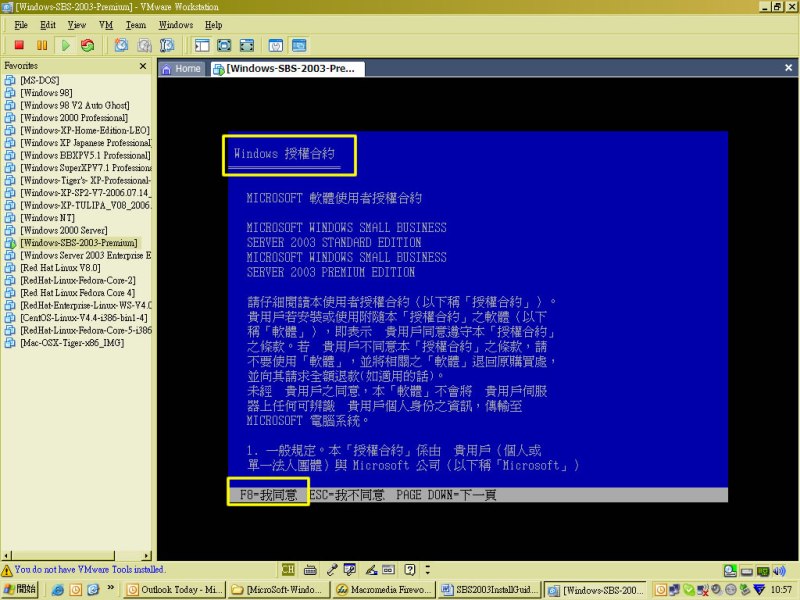Click the Reset virtual machine icon

click(88, 45)
